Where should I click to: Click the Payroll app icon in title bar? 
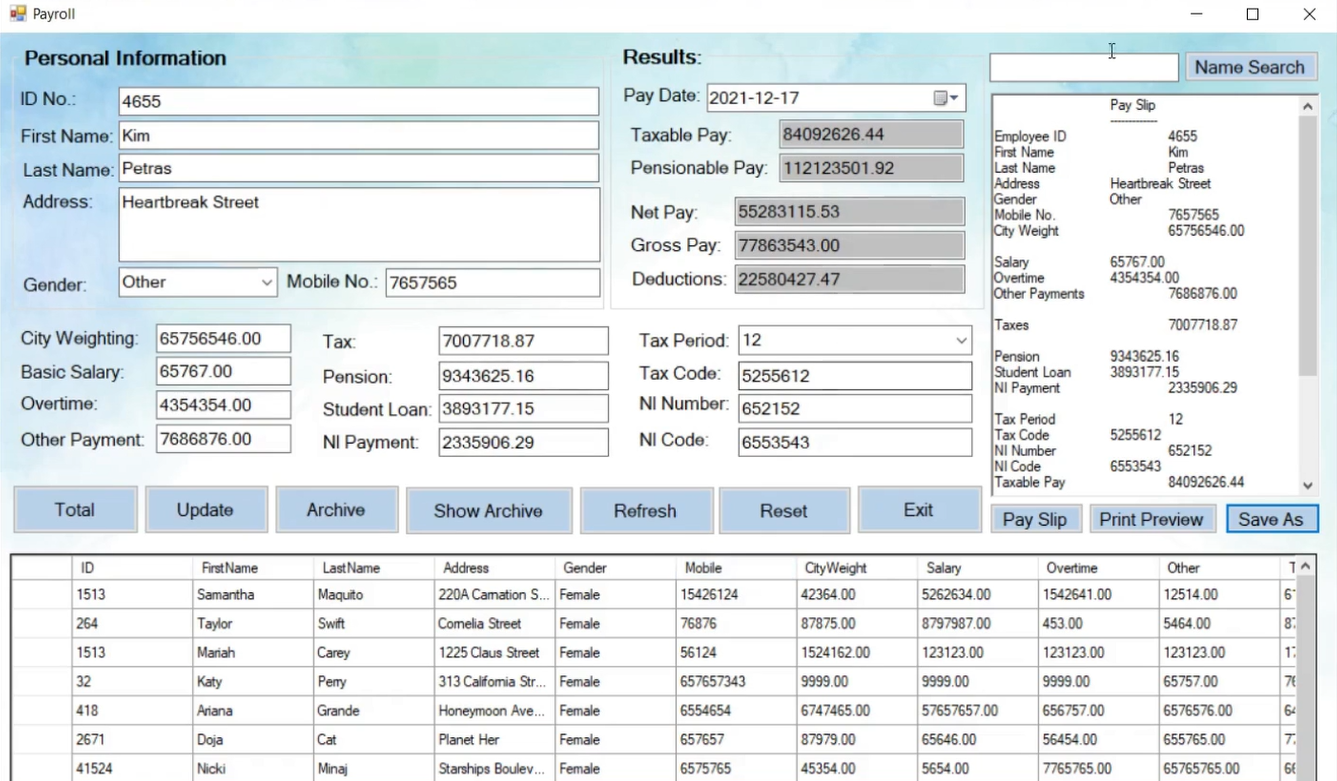pyautogui.click(x=17, y=14)
